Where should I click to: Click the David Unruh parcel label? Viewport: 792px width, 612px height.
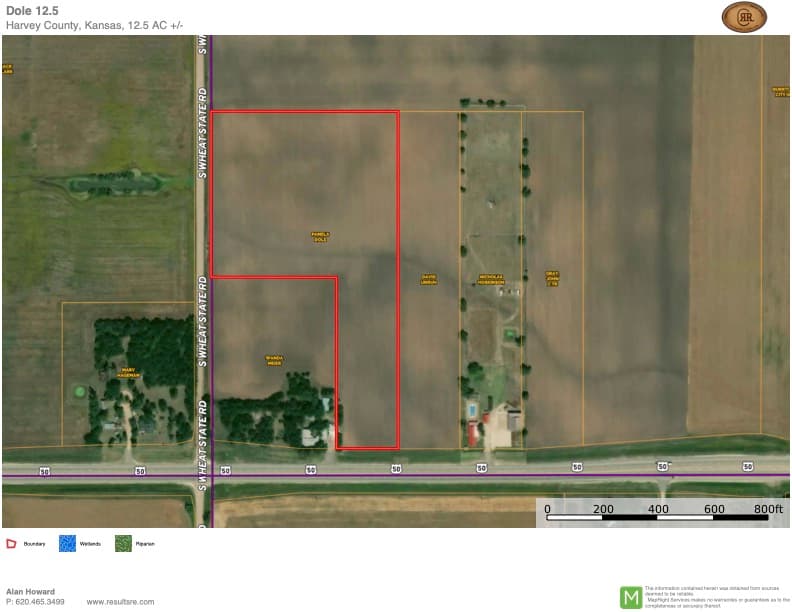429,280
